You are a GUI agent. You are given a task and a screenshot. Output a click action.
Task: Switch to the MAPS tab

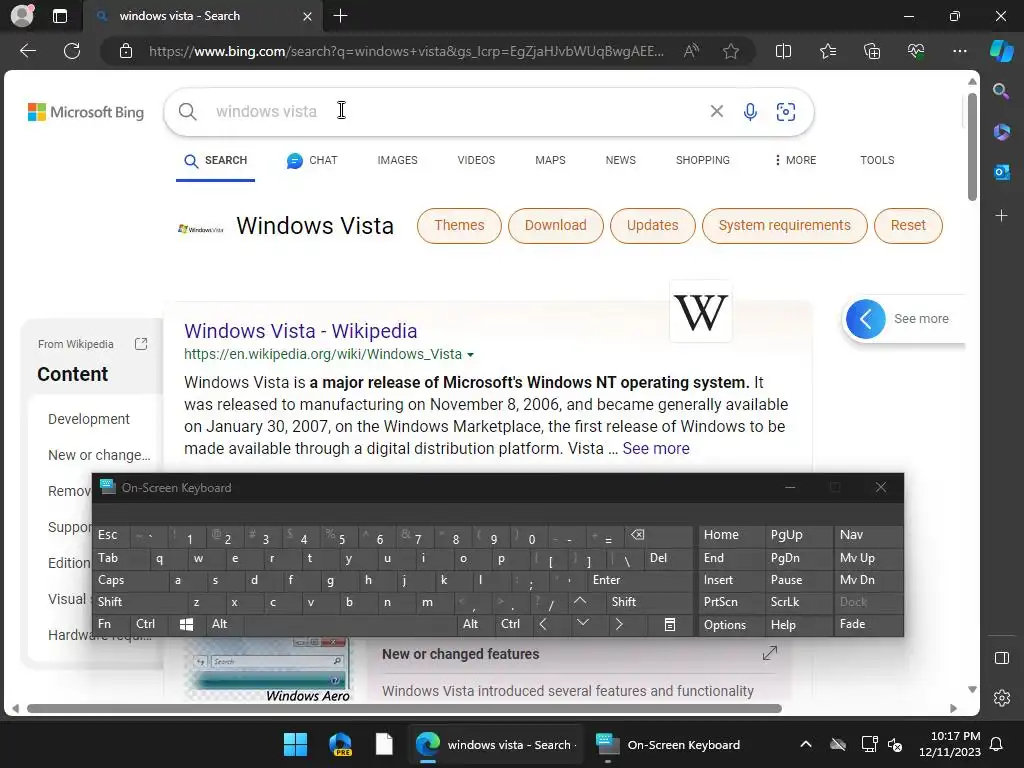[551, 160]
